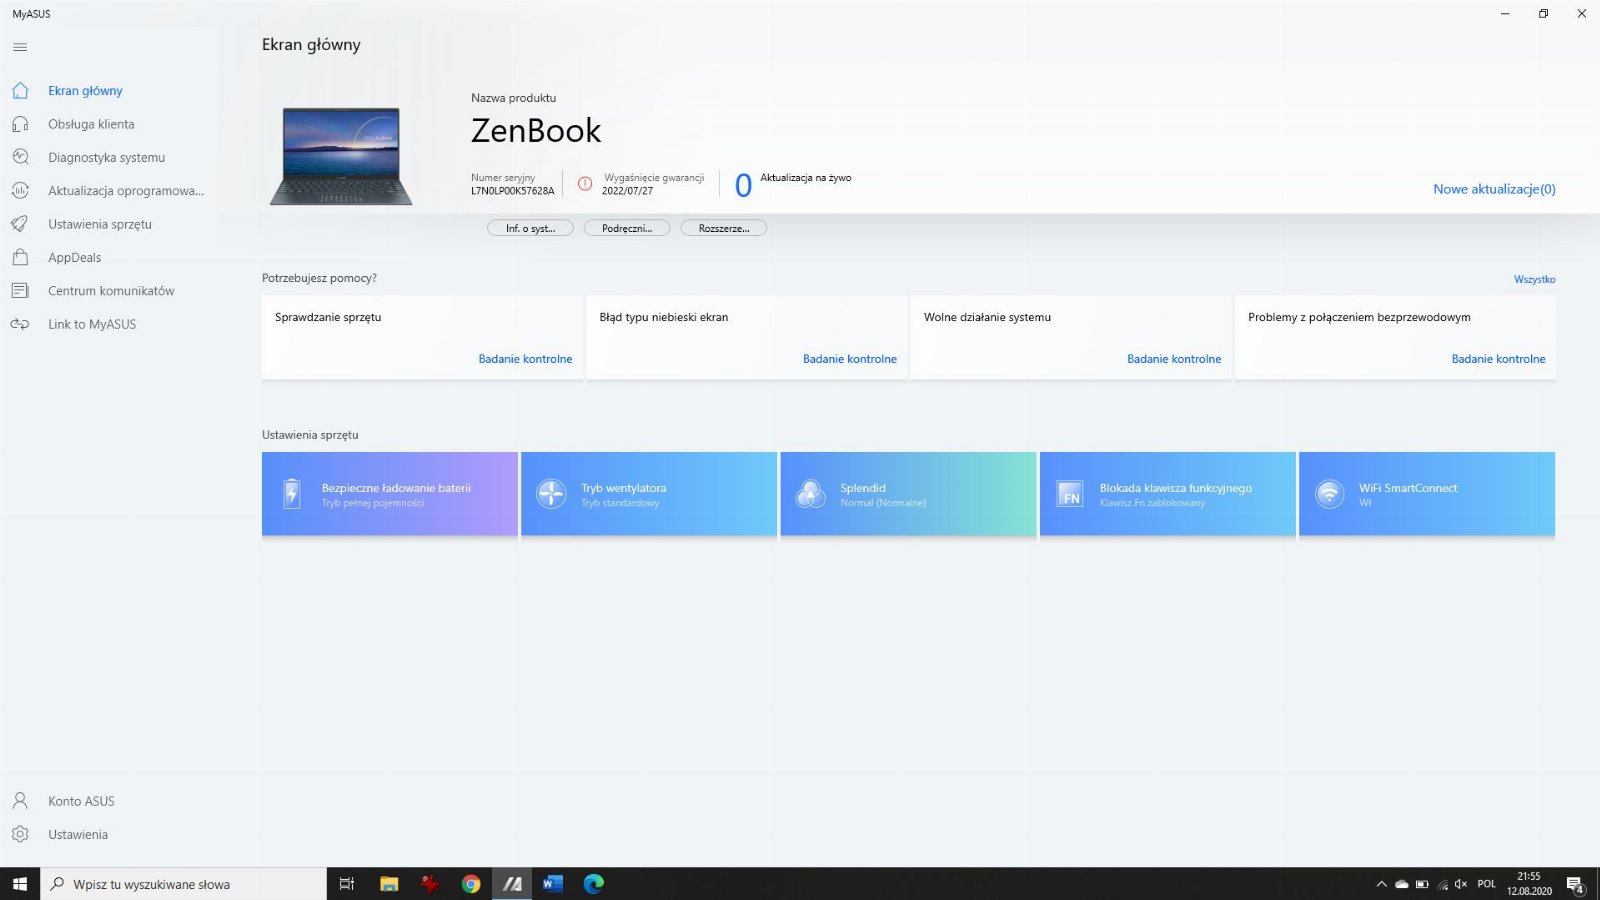Open Centrum komunikatów

point(111,291)
